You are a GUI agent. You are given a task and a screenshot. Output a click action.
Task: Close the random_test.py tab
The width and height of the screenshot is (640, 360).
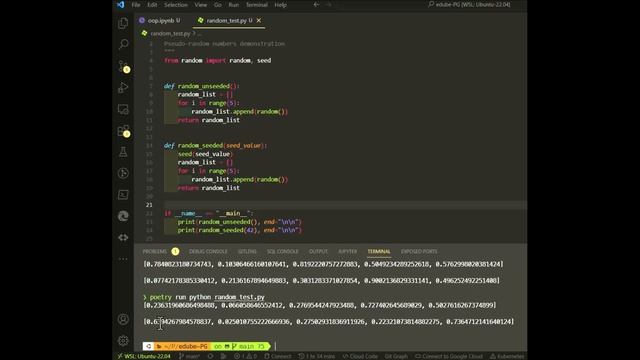pyautogui.click(x=259, y=20)
